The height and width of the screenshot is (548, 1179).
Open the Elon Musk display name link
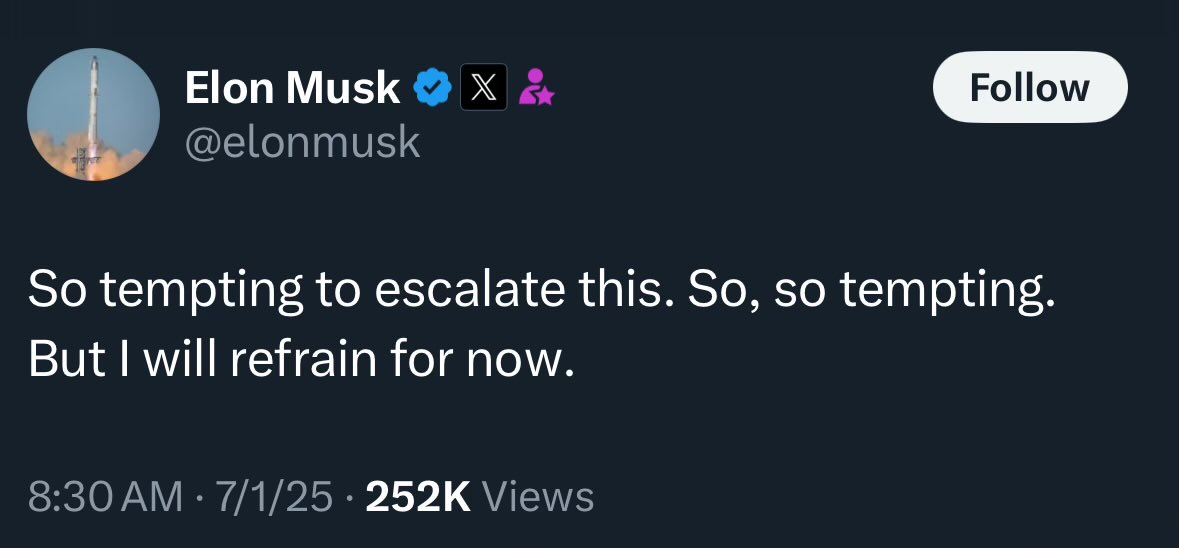point(292,89)
